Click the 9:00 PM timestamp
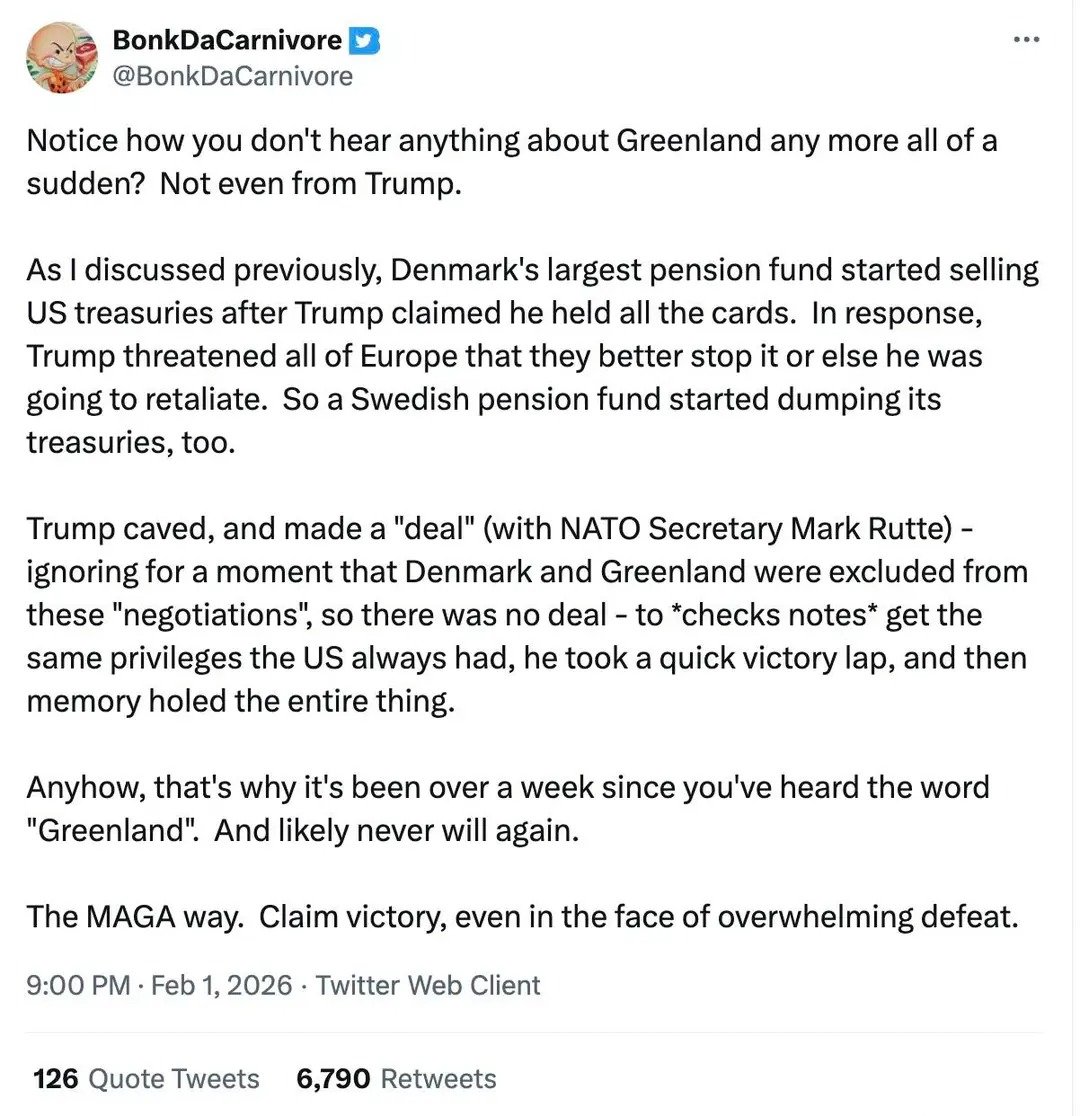The image size is (1080, 1116). 78,985
